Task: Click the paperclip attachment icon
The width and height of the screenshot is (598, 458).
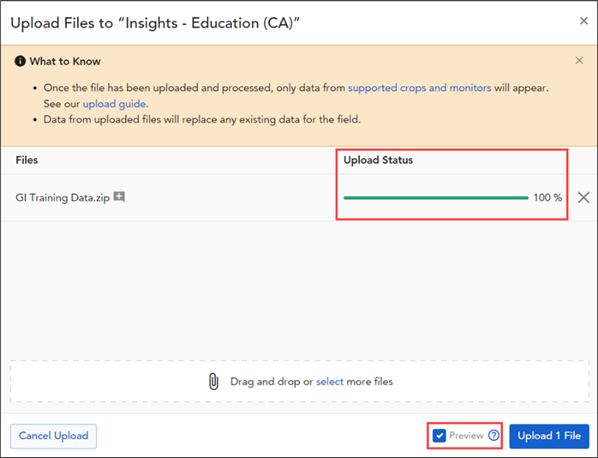Action: 214,381
